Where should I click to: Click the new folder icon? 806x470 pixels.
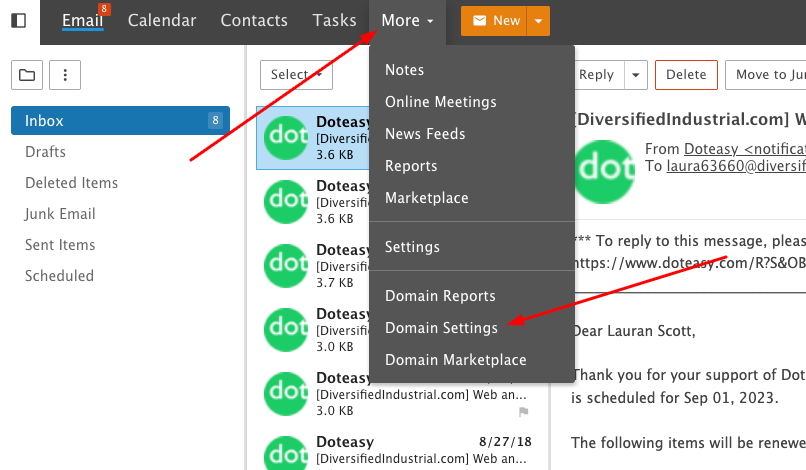26,74
